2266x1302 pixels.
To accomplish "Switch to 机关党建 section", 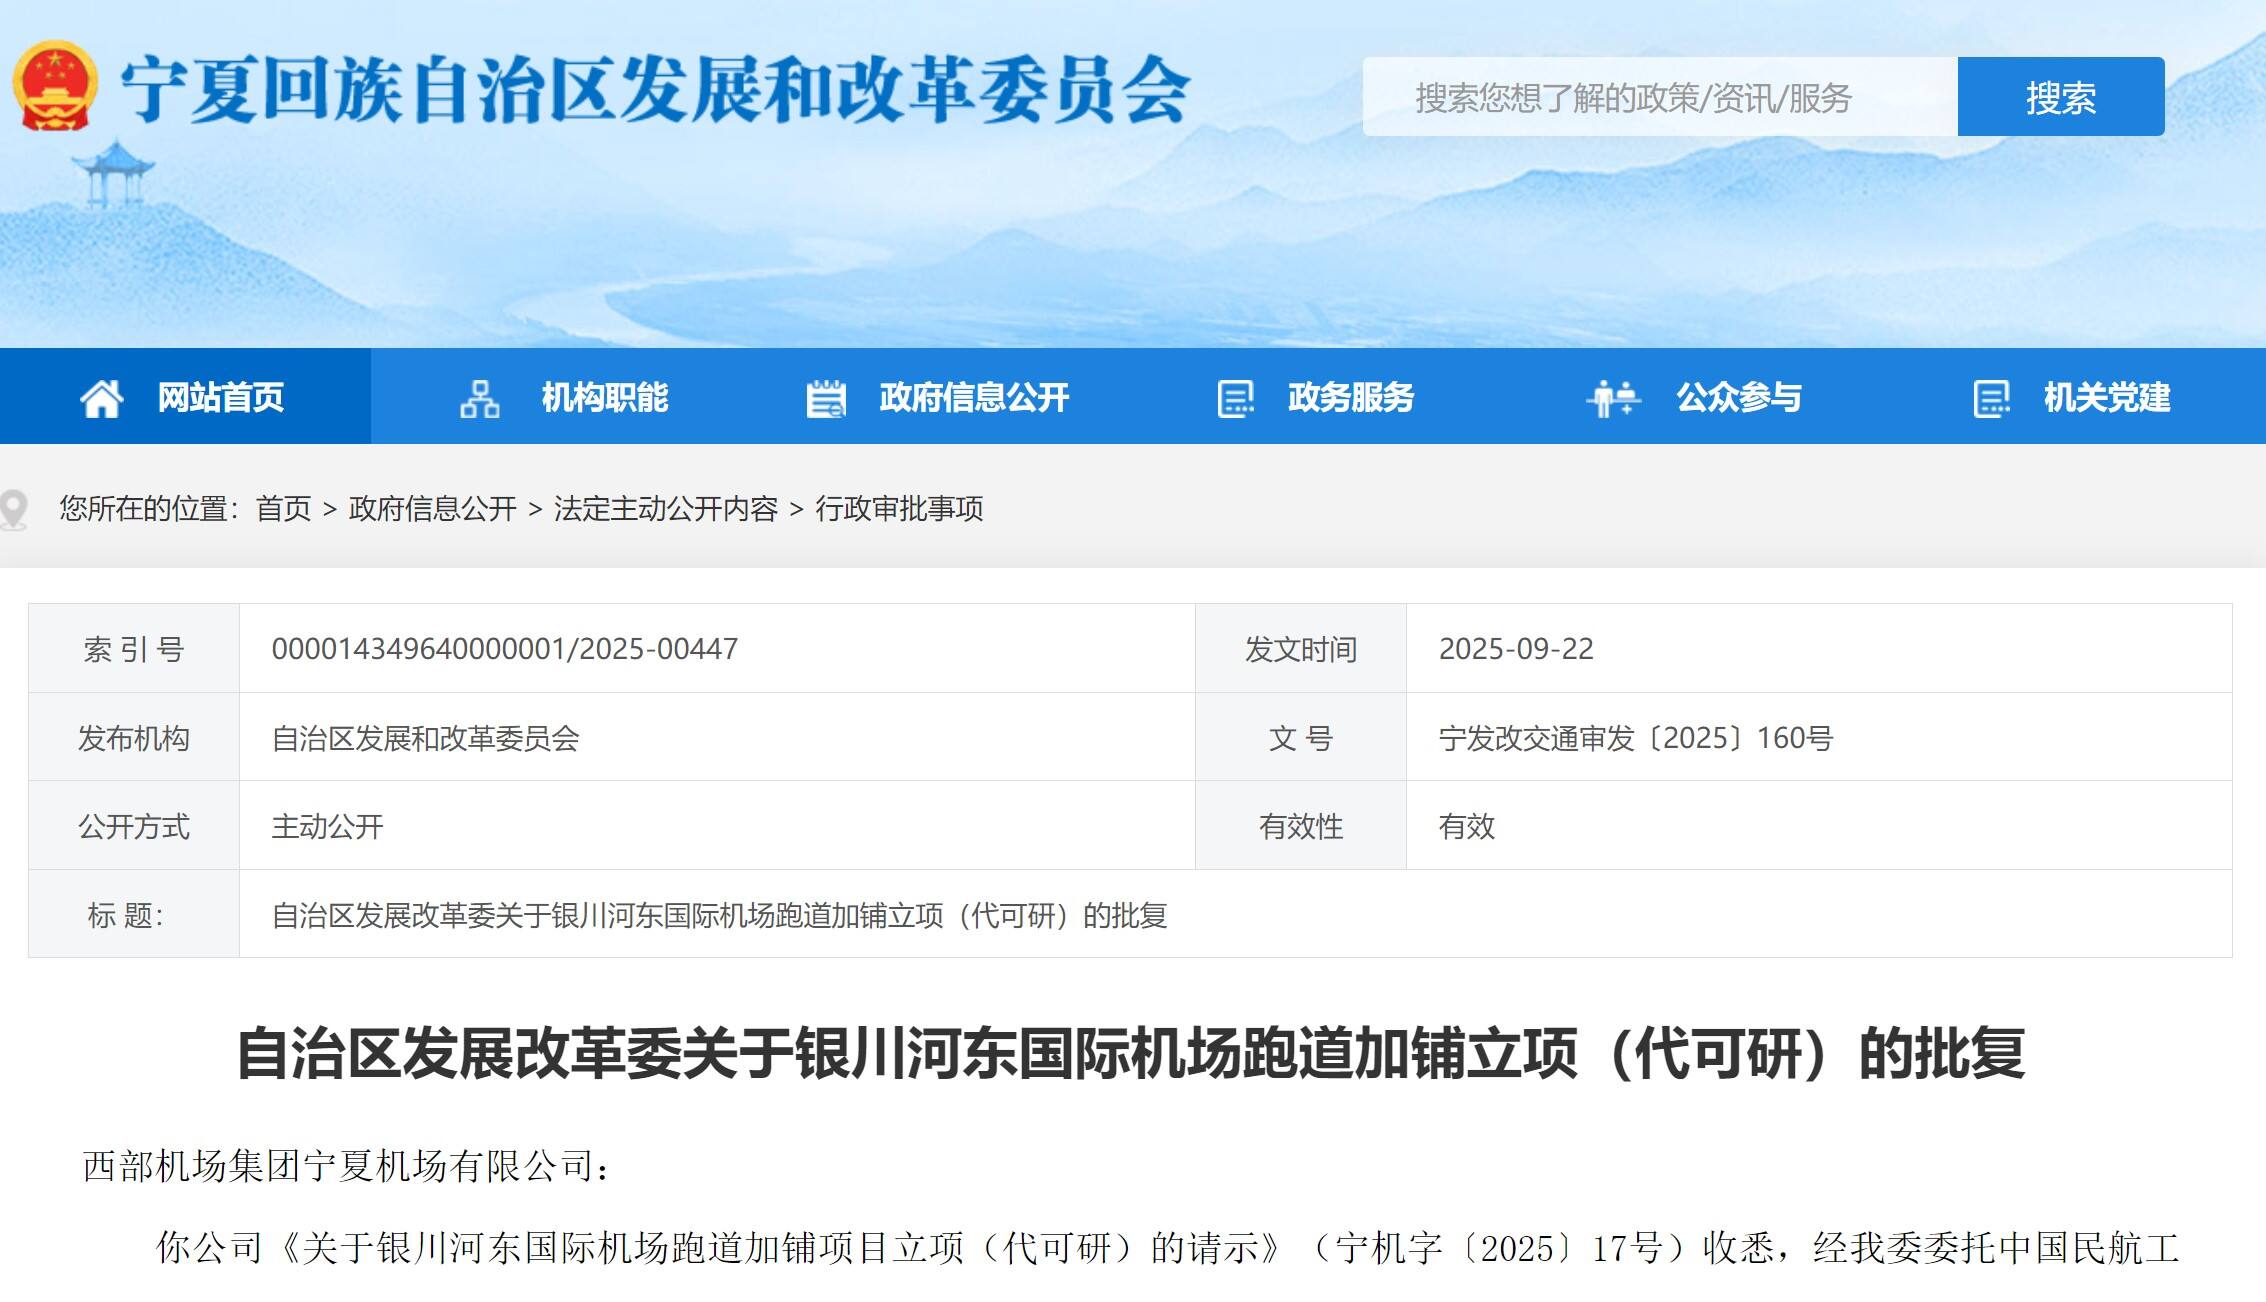I will pyautogui.click(x=2106, y=398).
